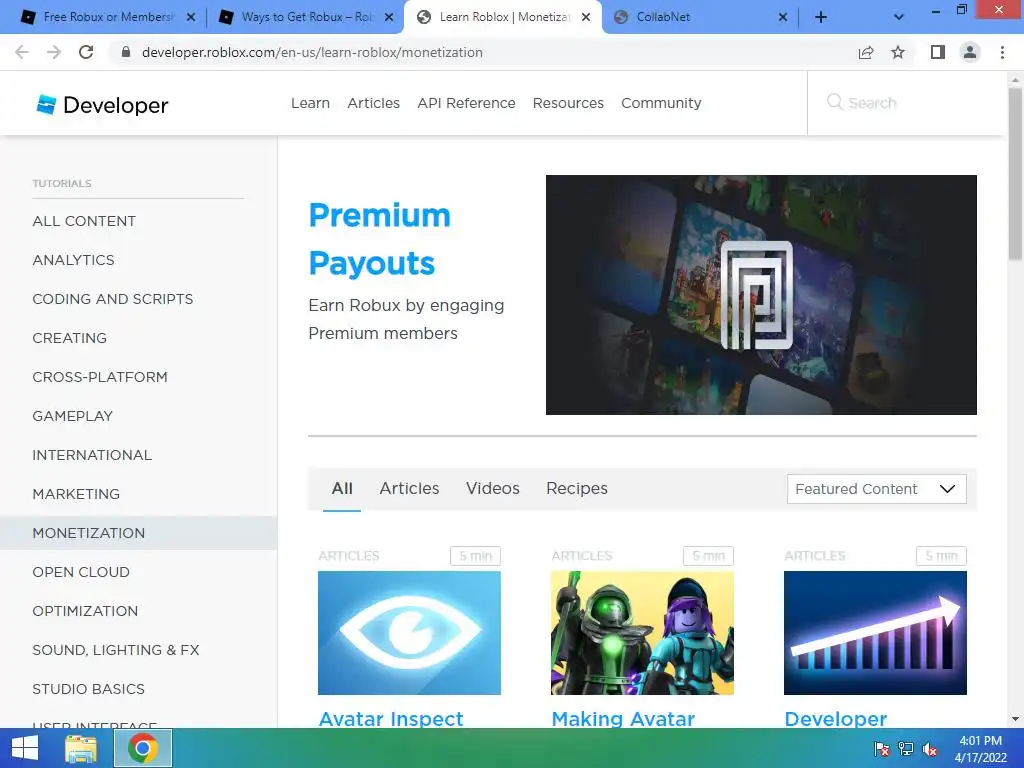1024x768 pixels.
Task: Open API Reference nav item
Action: click(x=466, y=103)
